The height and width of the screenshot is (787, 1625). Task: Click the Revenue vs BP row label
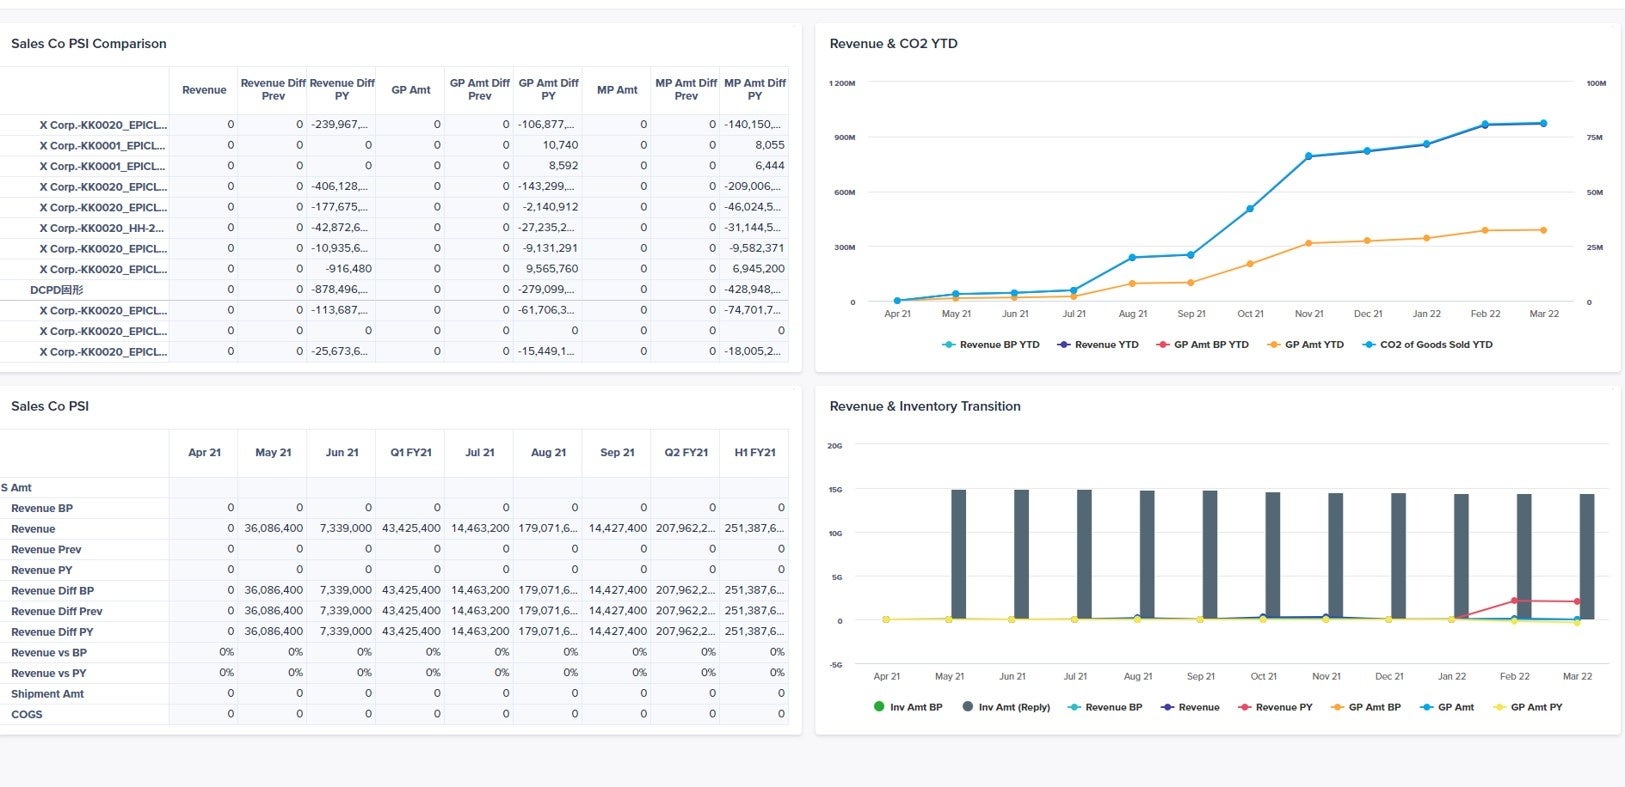[48, 653]
